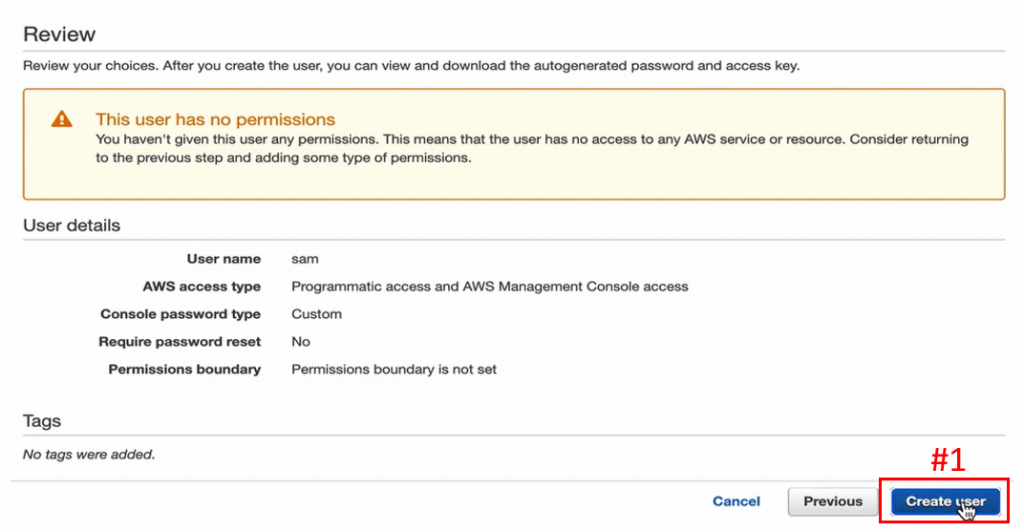Select the User details section heading

[x=71, y=226]
